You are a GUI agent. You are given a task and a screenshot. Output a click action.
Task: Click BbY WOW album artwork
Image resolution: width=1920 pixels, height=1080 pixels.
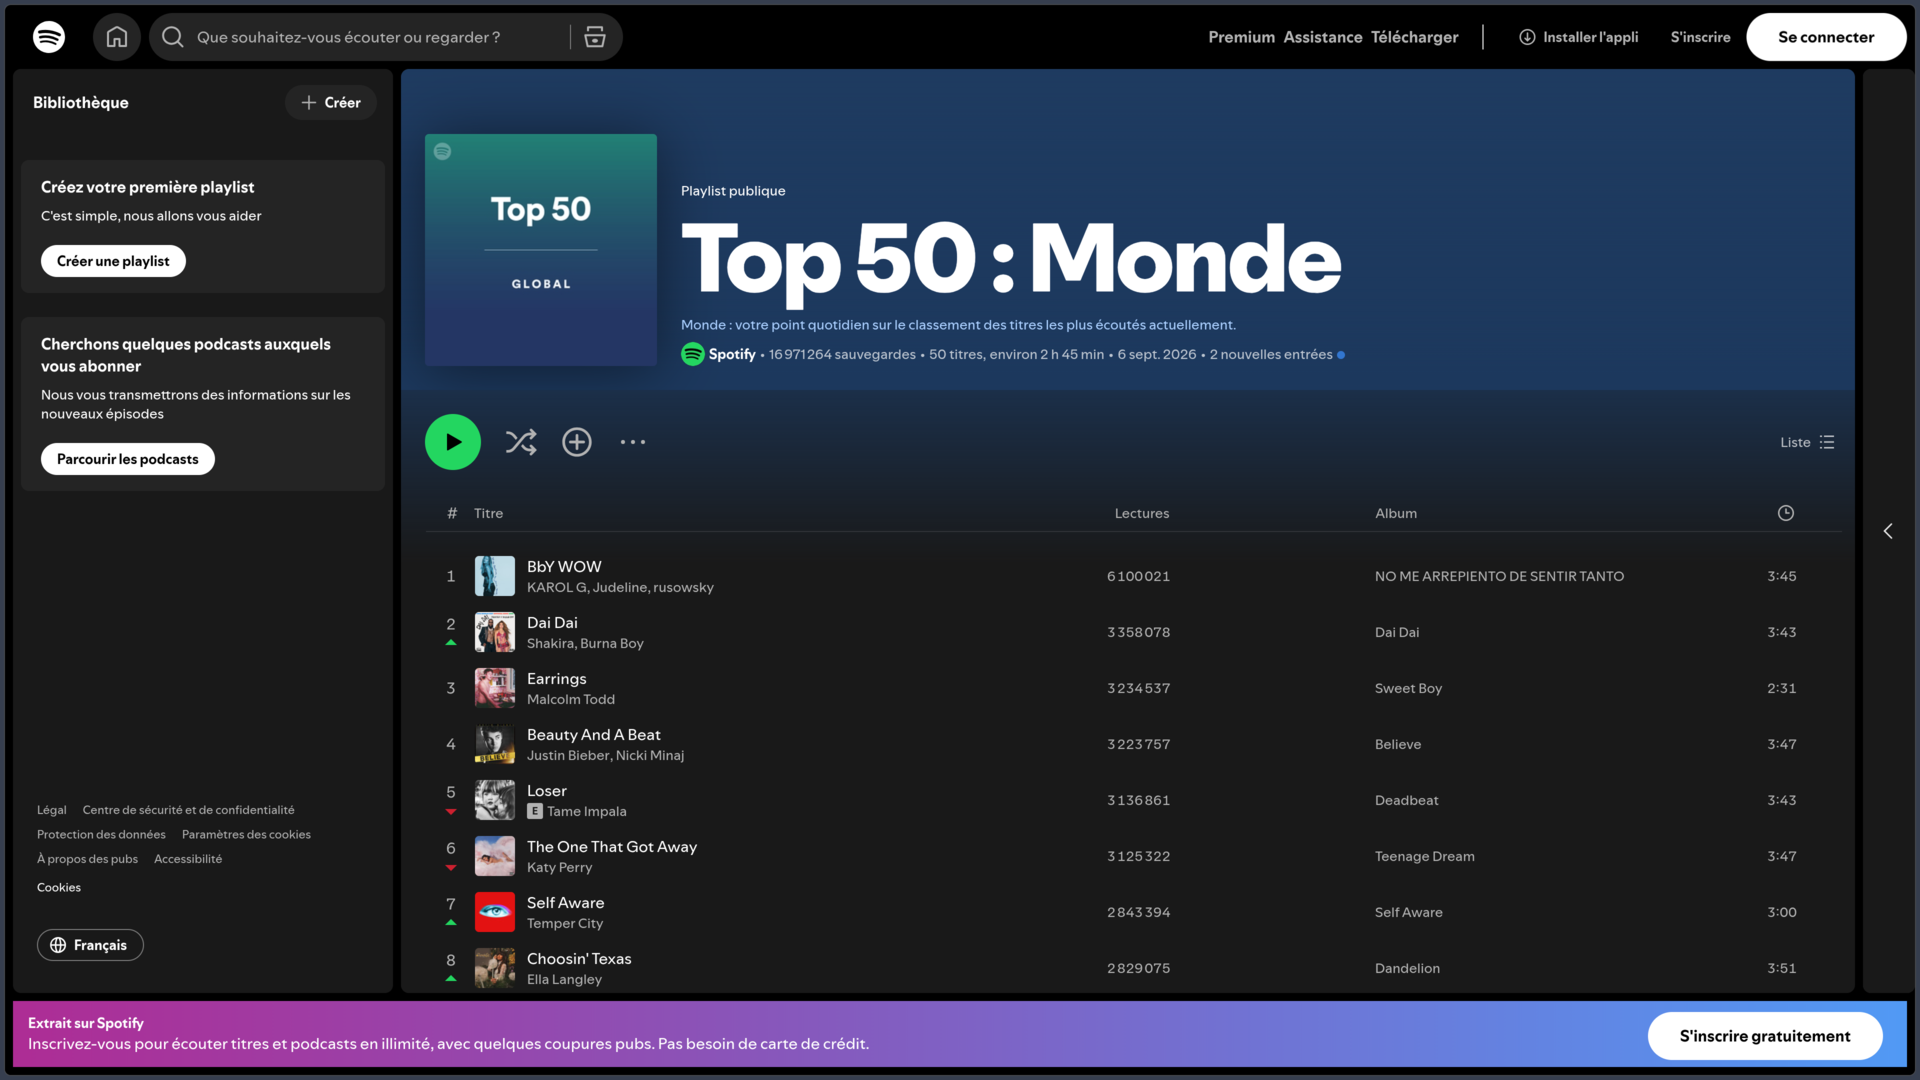point(495,576)
